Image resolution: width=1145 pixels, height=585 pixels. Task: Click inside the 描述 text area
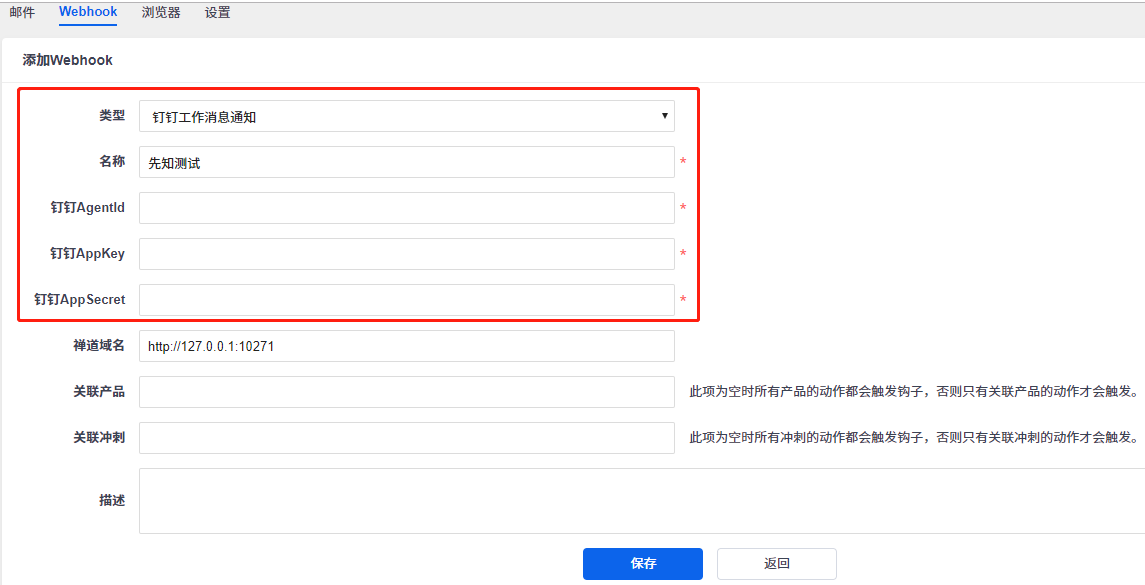[642, 501]
